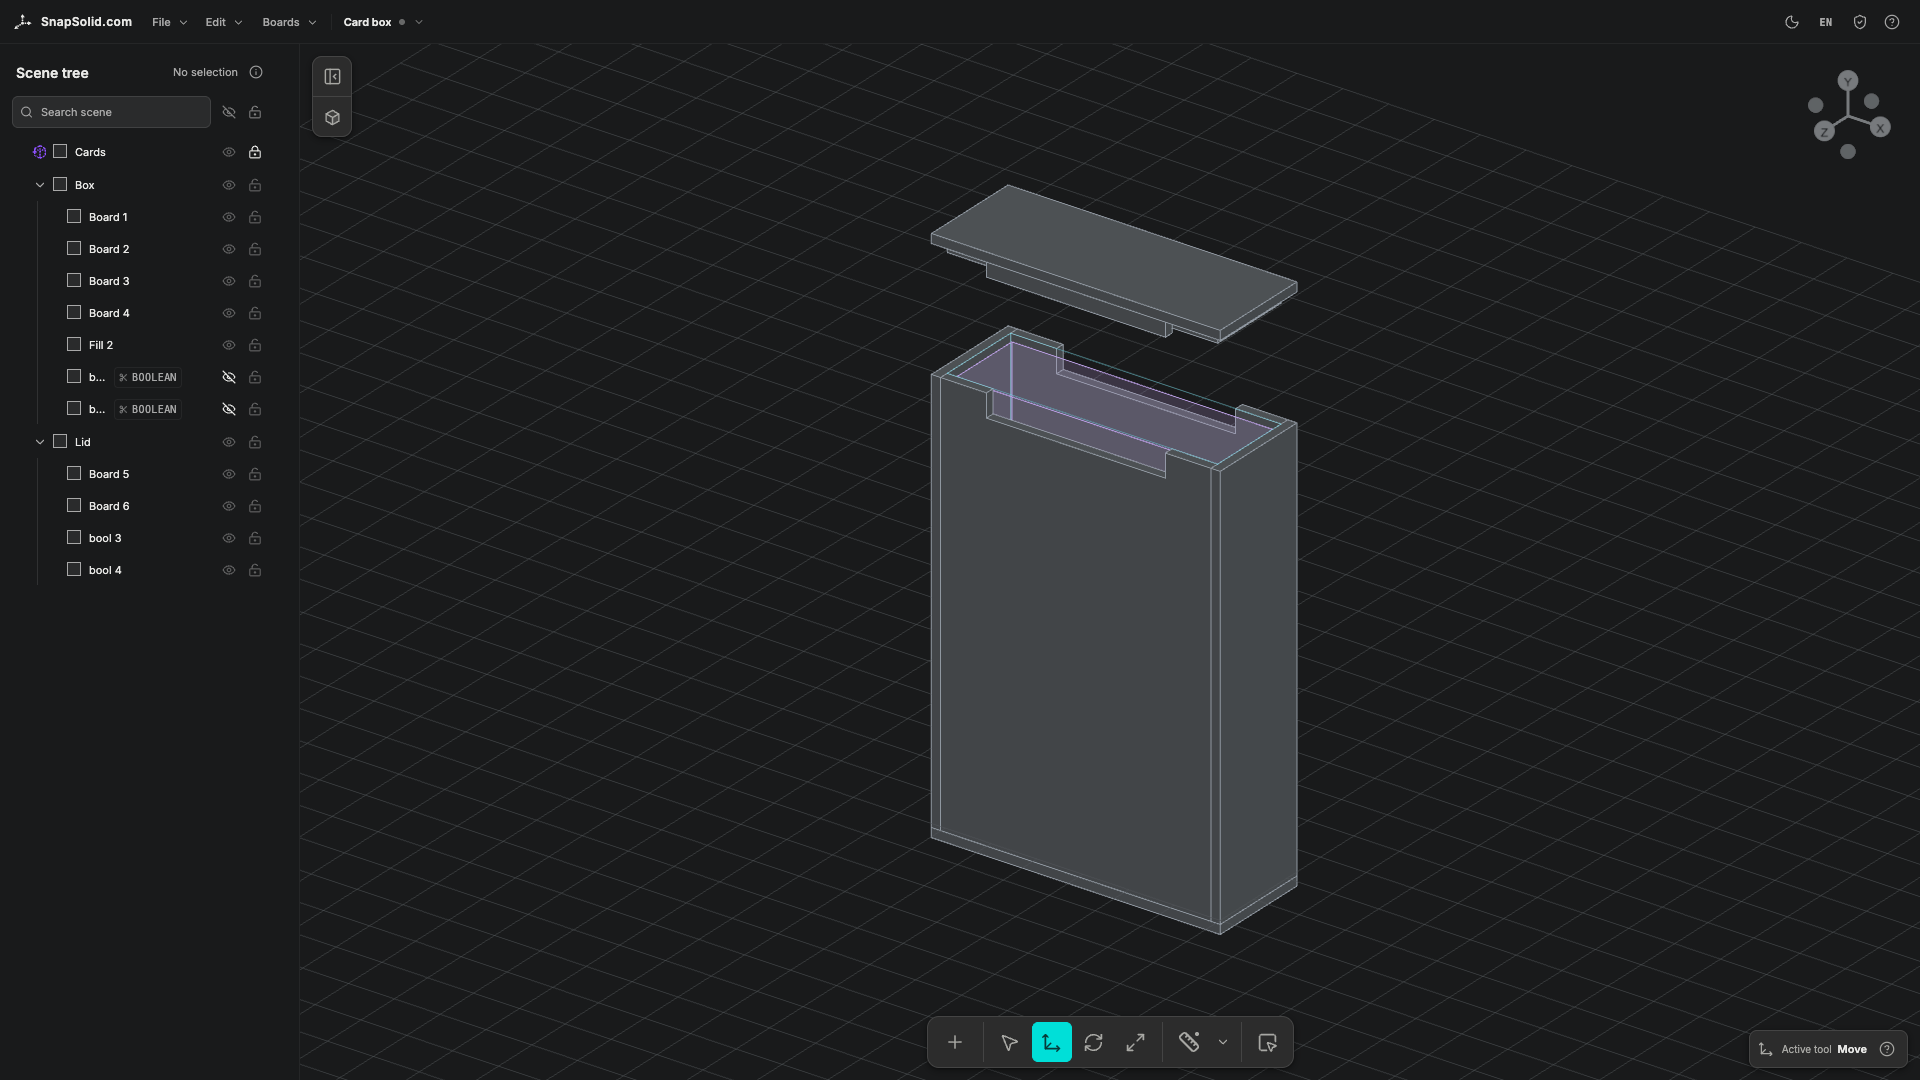Click the add plus tool
Screen dimensions: 1920x1080
coord(955,1043)
